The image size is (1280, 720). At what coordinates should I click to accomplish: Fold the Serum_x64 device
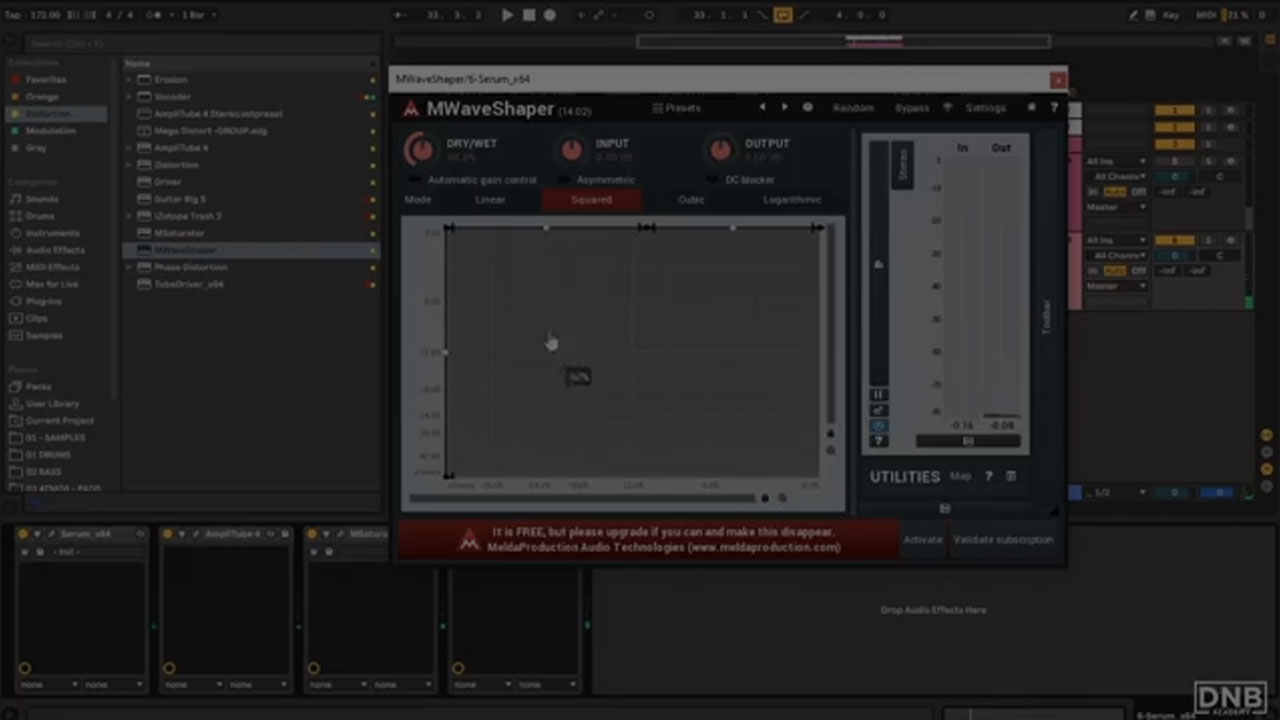tap(39, 534)
